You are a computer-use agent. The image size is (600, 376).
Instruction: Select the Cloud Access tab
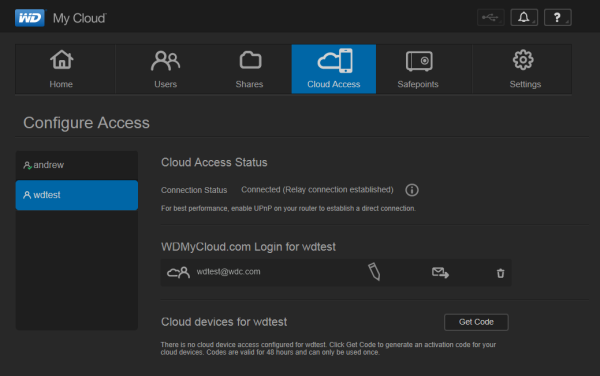(334, 69)
